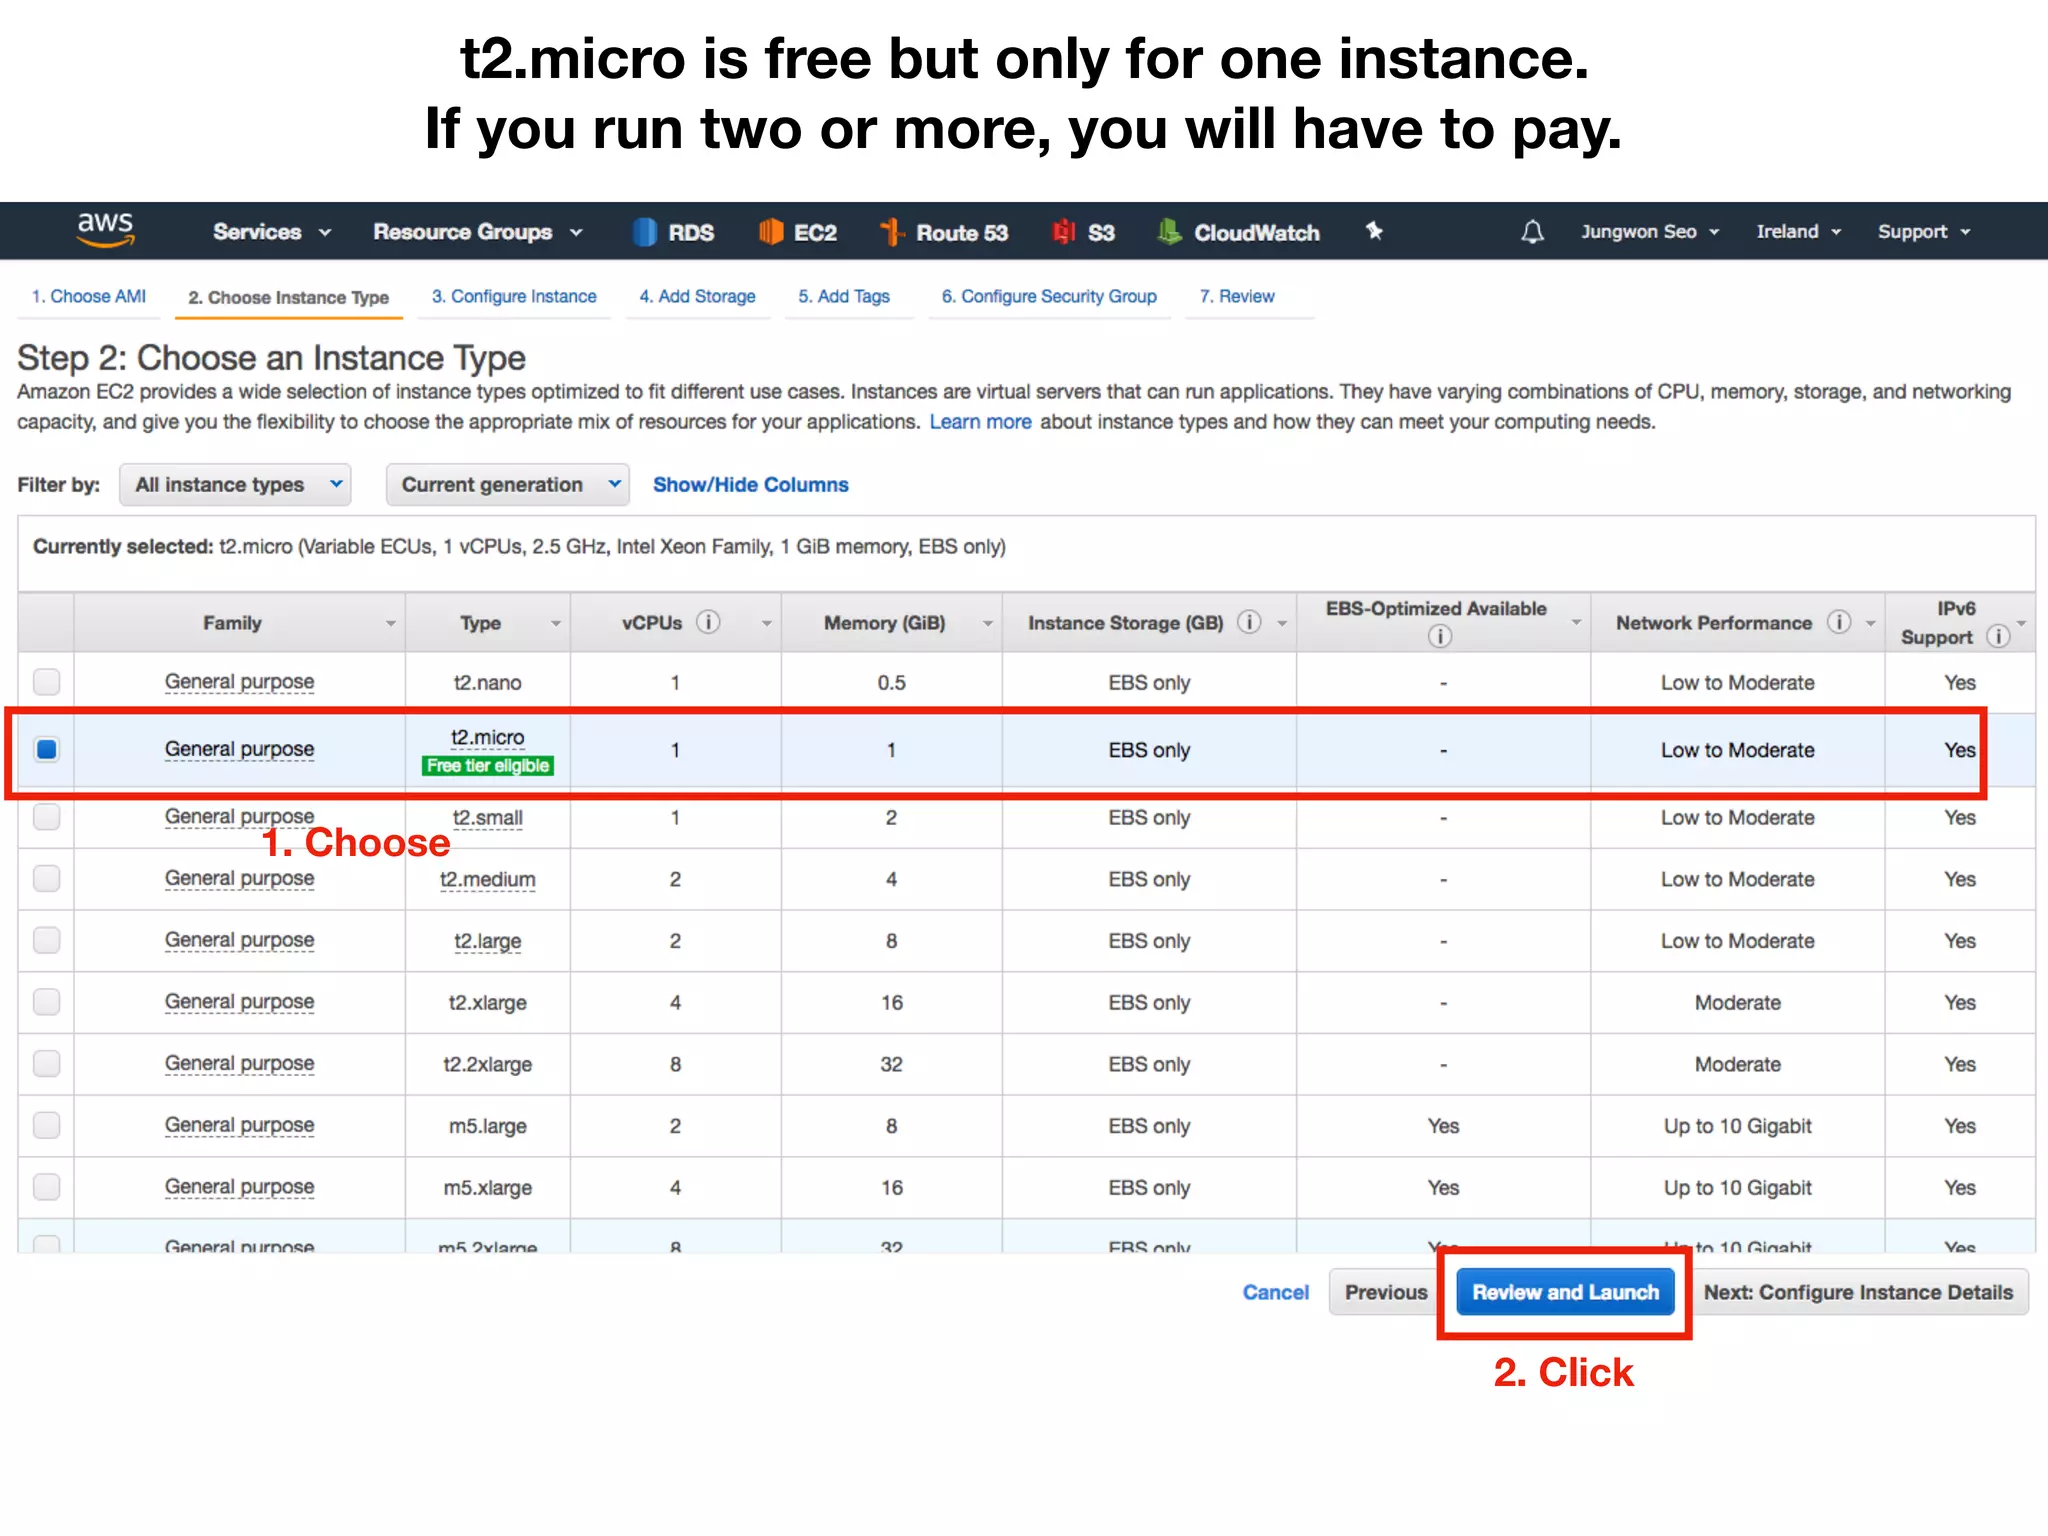
Task: Go to the 4. Add Storage step
Action: pyautogui.click(x=698, y=297)
